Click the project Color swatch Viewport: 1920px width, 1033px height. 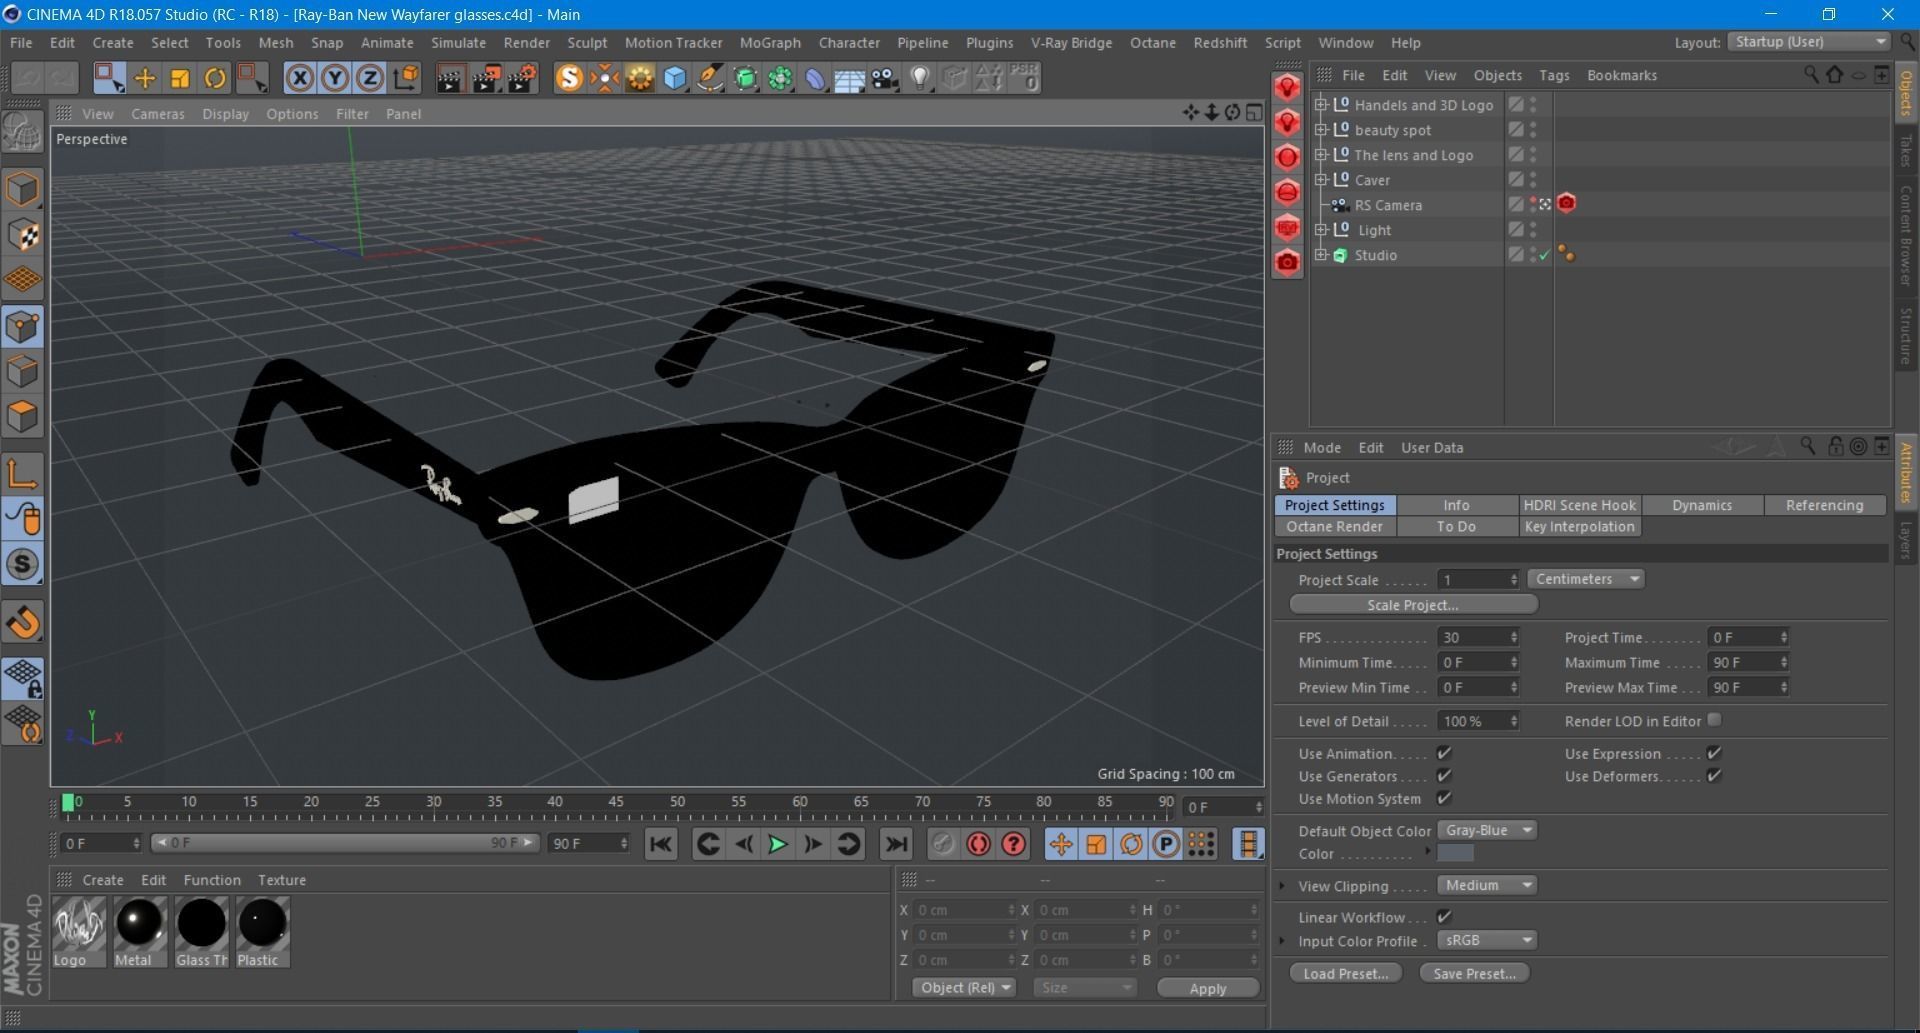click(x=1455, y=853)
